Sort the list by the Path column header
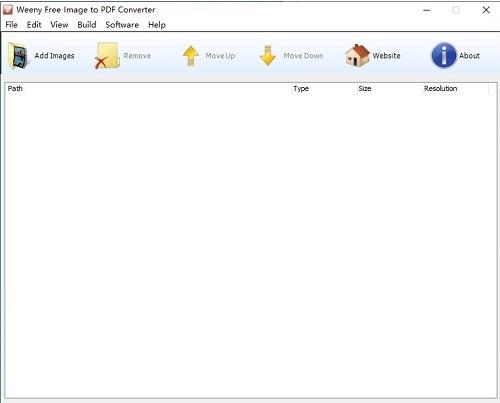The image size is (500, 403). pos(148,89)
